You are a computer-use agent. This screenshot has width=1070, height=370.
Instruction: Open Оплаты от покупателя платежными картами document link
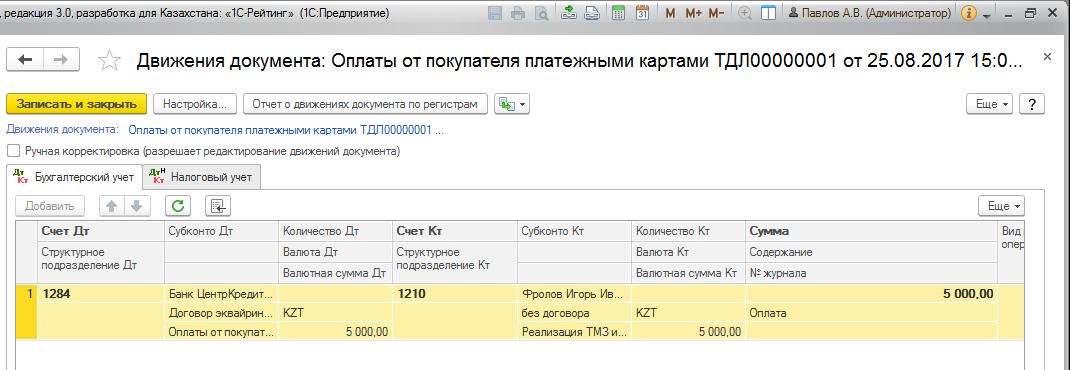286,130
